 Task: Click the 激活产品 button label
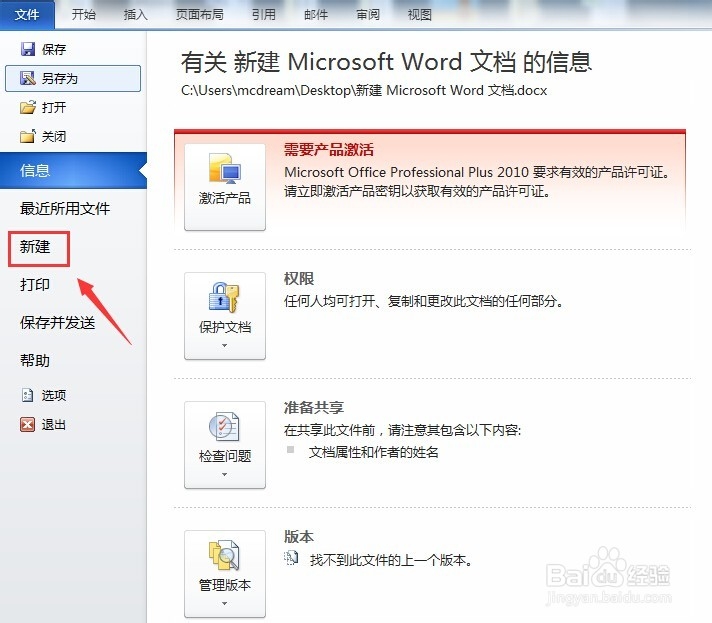225,198
